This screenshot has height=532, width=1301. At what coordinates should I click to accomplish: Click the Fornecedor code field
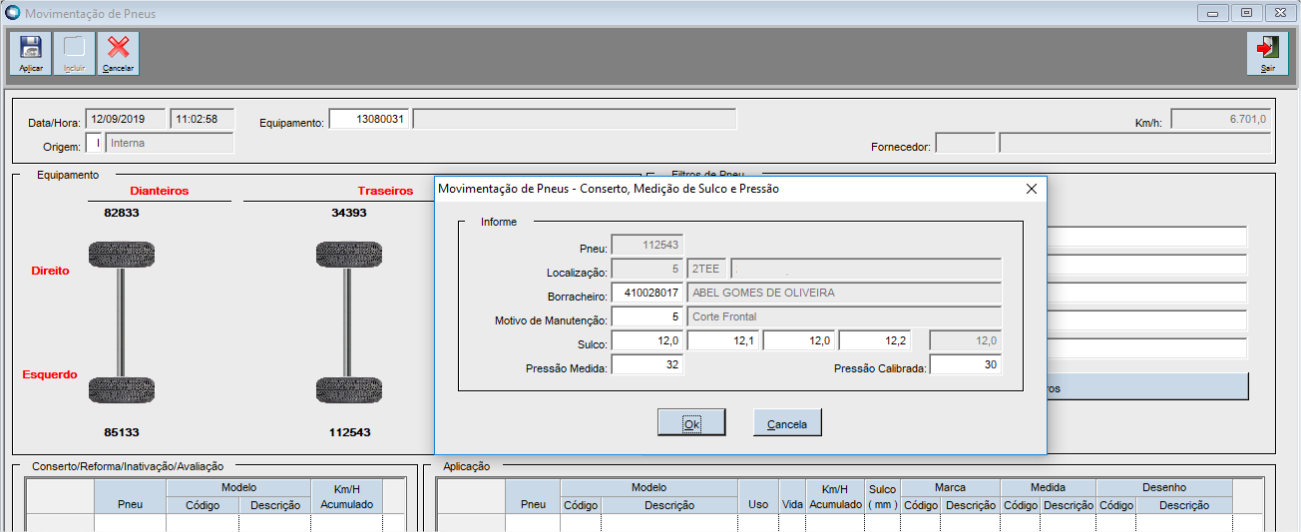[965, 143]
